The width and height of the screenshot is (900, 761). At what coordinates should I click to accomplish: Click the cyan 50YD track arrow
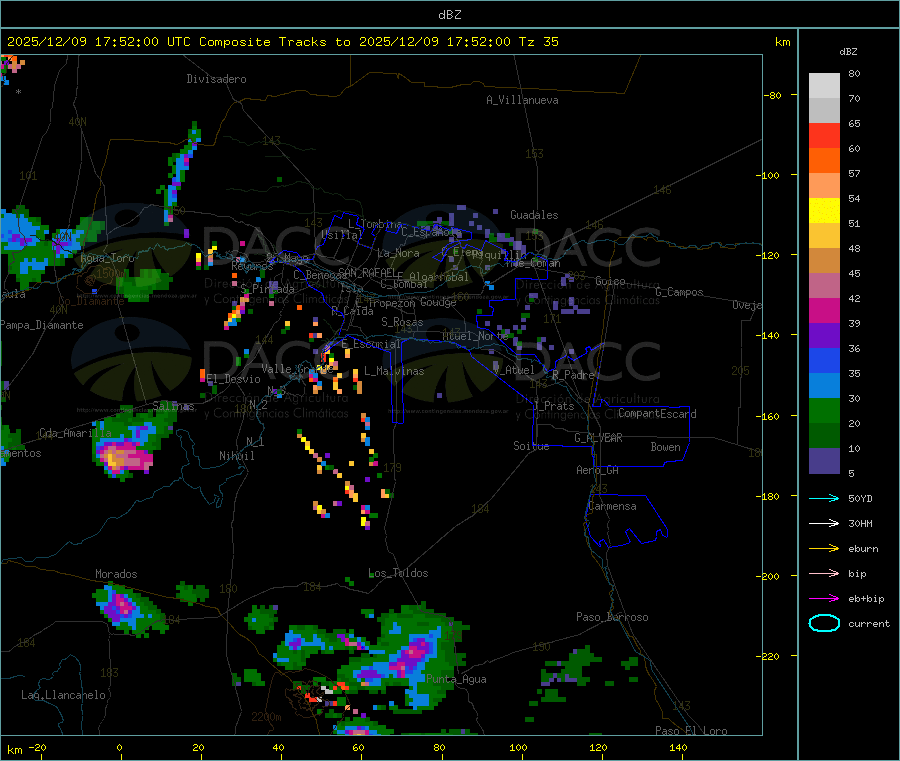tap(824, 498)
